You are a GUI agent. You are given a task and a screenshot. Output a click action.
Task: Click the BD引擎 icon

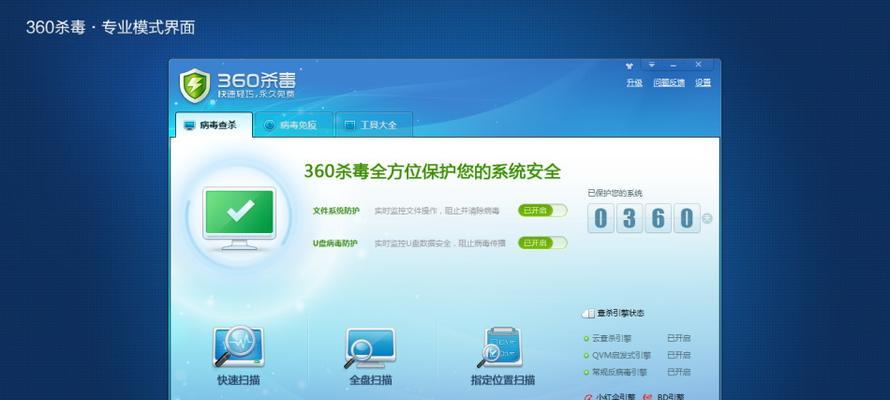(x=647, y=397)
